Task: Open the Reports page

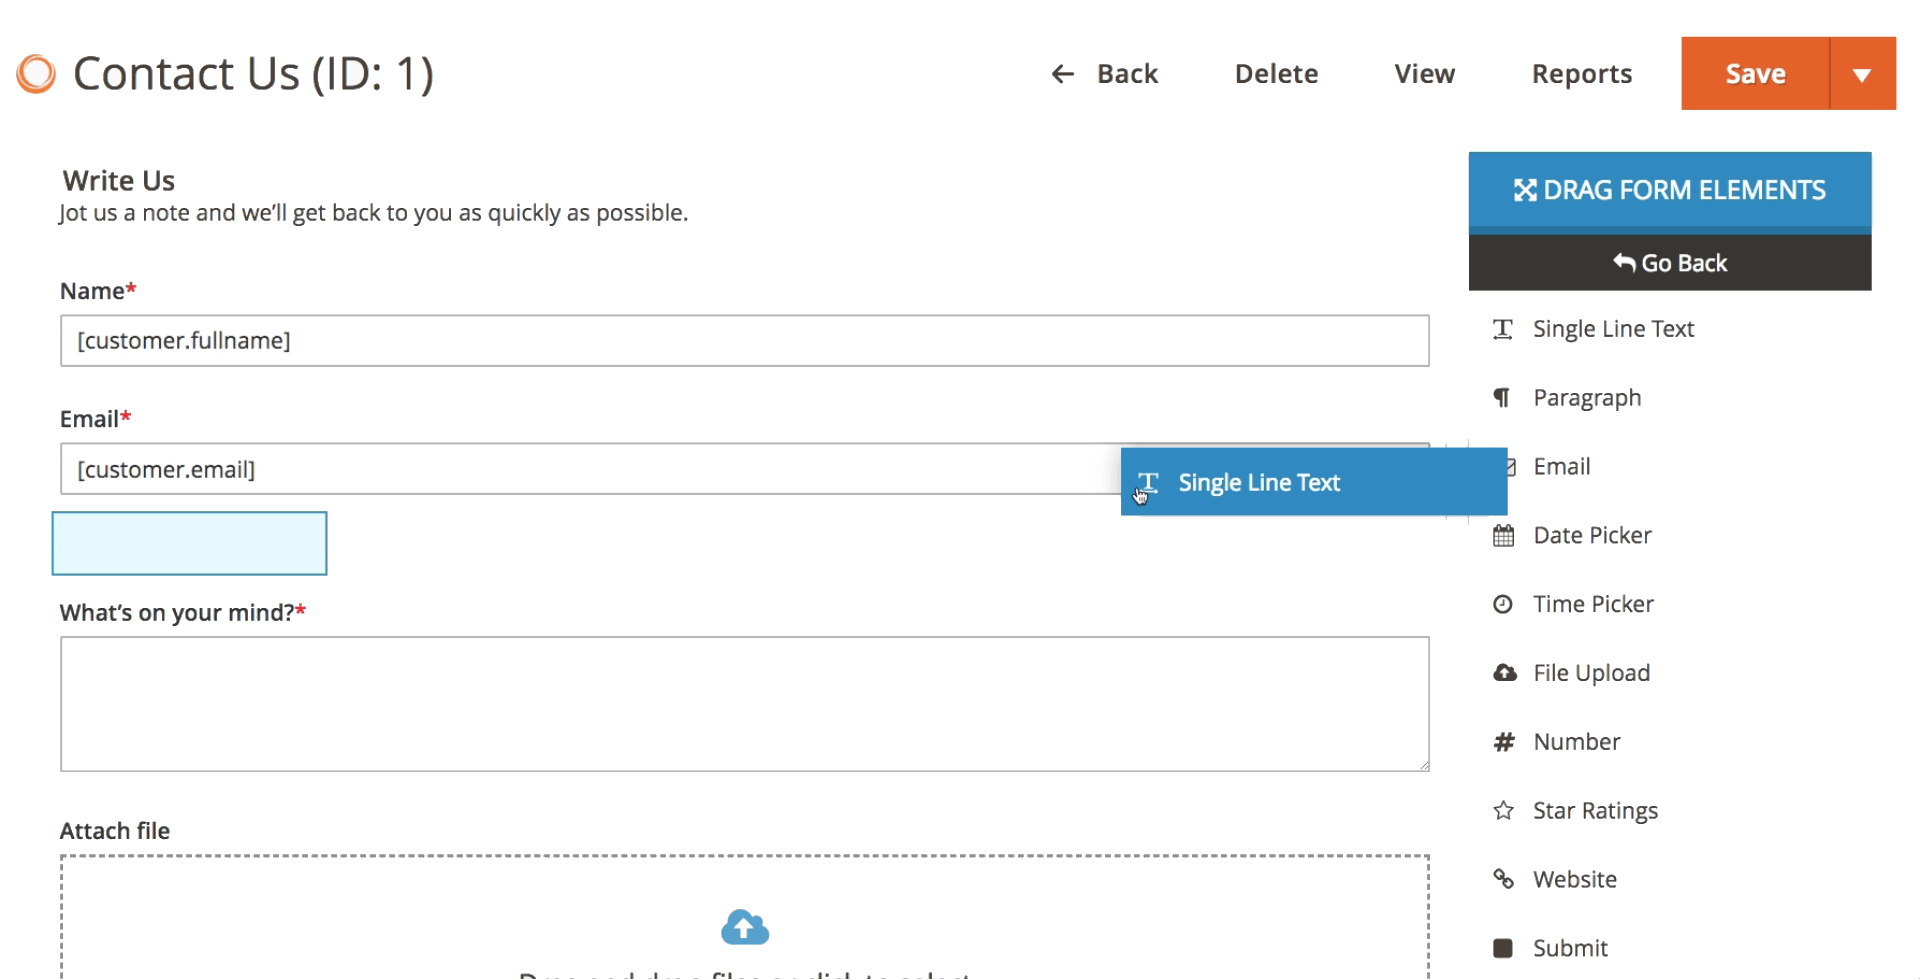Action: [1581, 74]
